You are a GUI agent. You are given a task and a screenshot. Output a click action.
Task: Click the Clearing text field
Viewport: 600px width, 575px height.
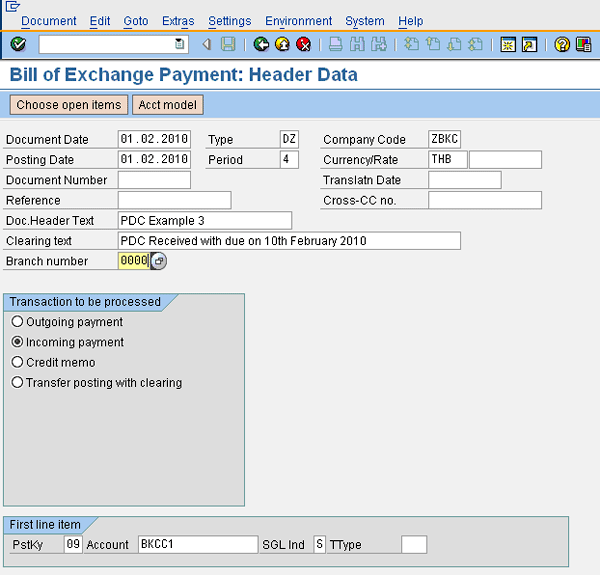(288, 241)
